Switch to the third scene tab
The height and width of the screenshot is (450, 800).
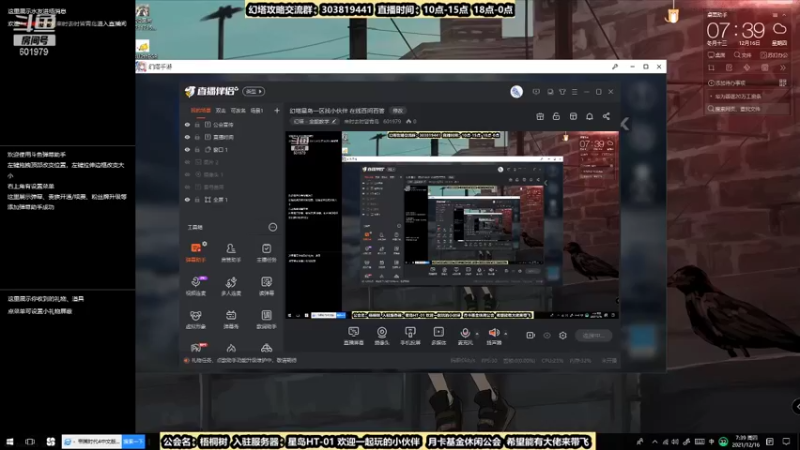(x=238, y=111)
